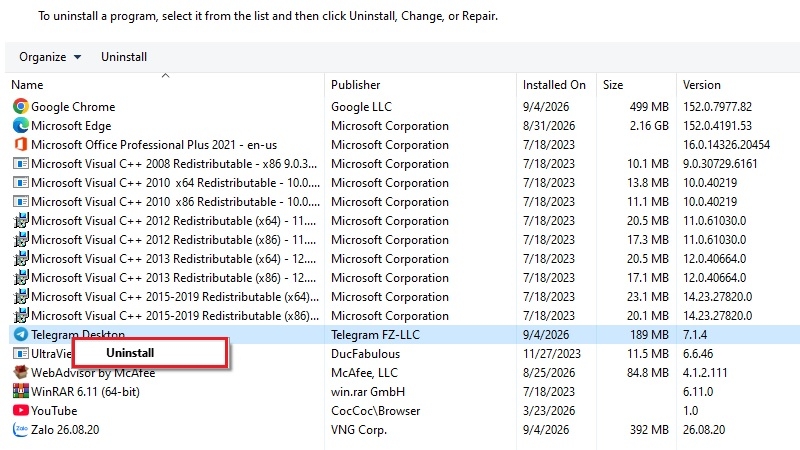Screen dimensions: 800x450
Task: Click the Telegram FZ-LLC publisher cell
Action: click(x=375, y=335)
